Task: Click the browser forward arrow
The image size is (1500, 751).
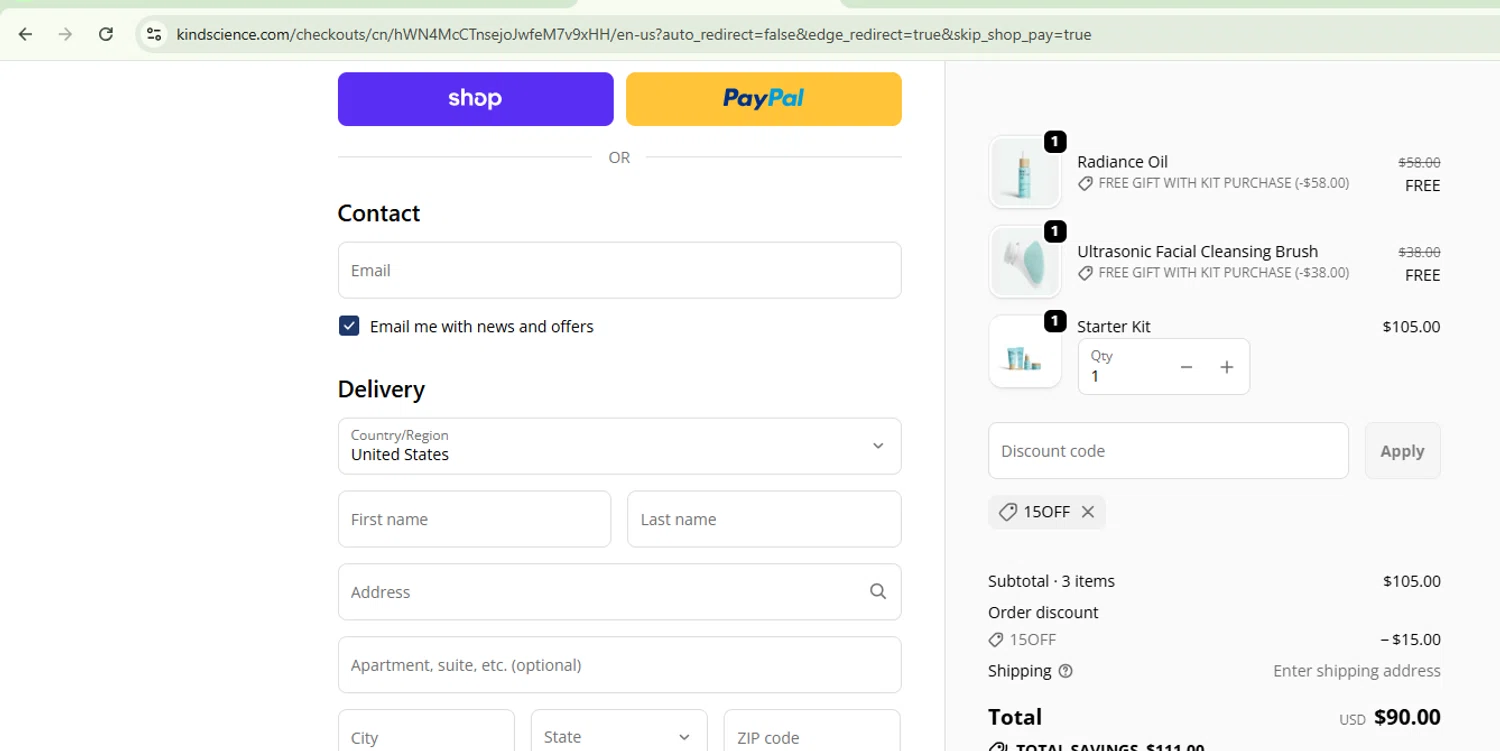Action: 66,34
